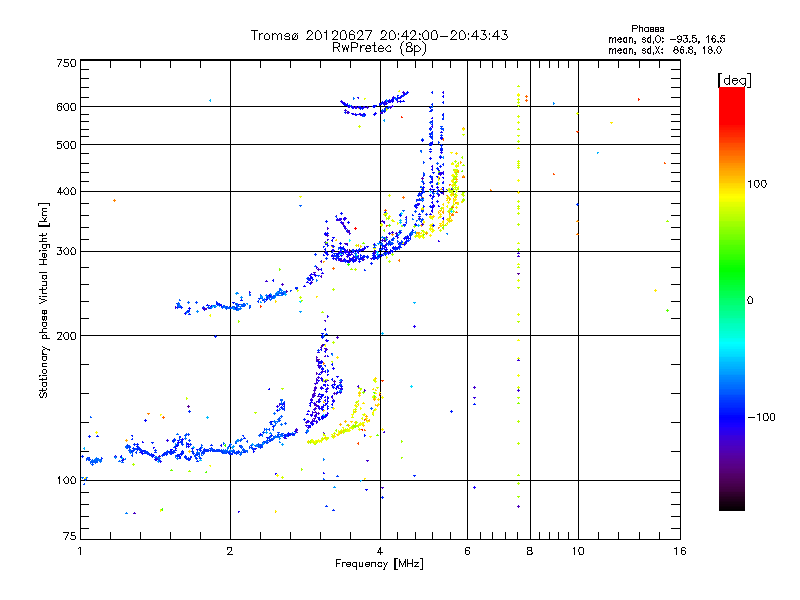Image resolution: width=800 pixels, height=600 pixels.
Task: Click the '300' height axis tick label
Action: [x=66, y=251]
